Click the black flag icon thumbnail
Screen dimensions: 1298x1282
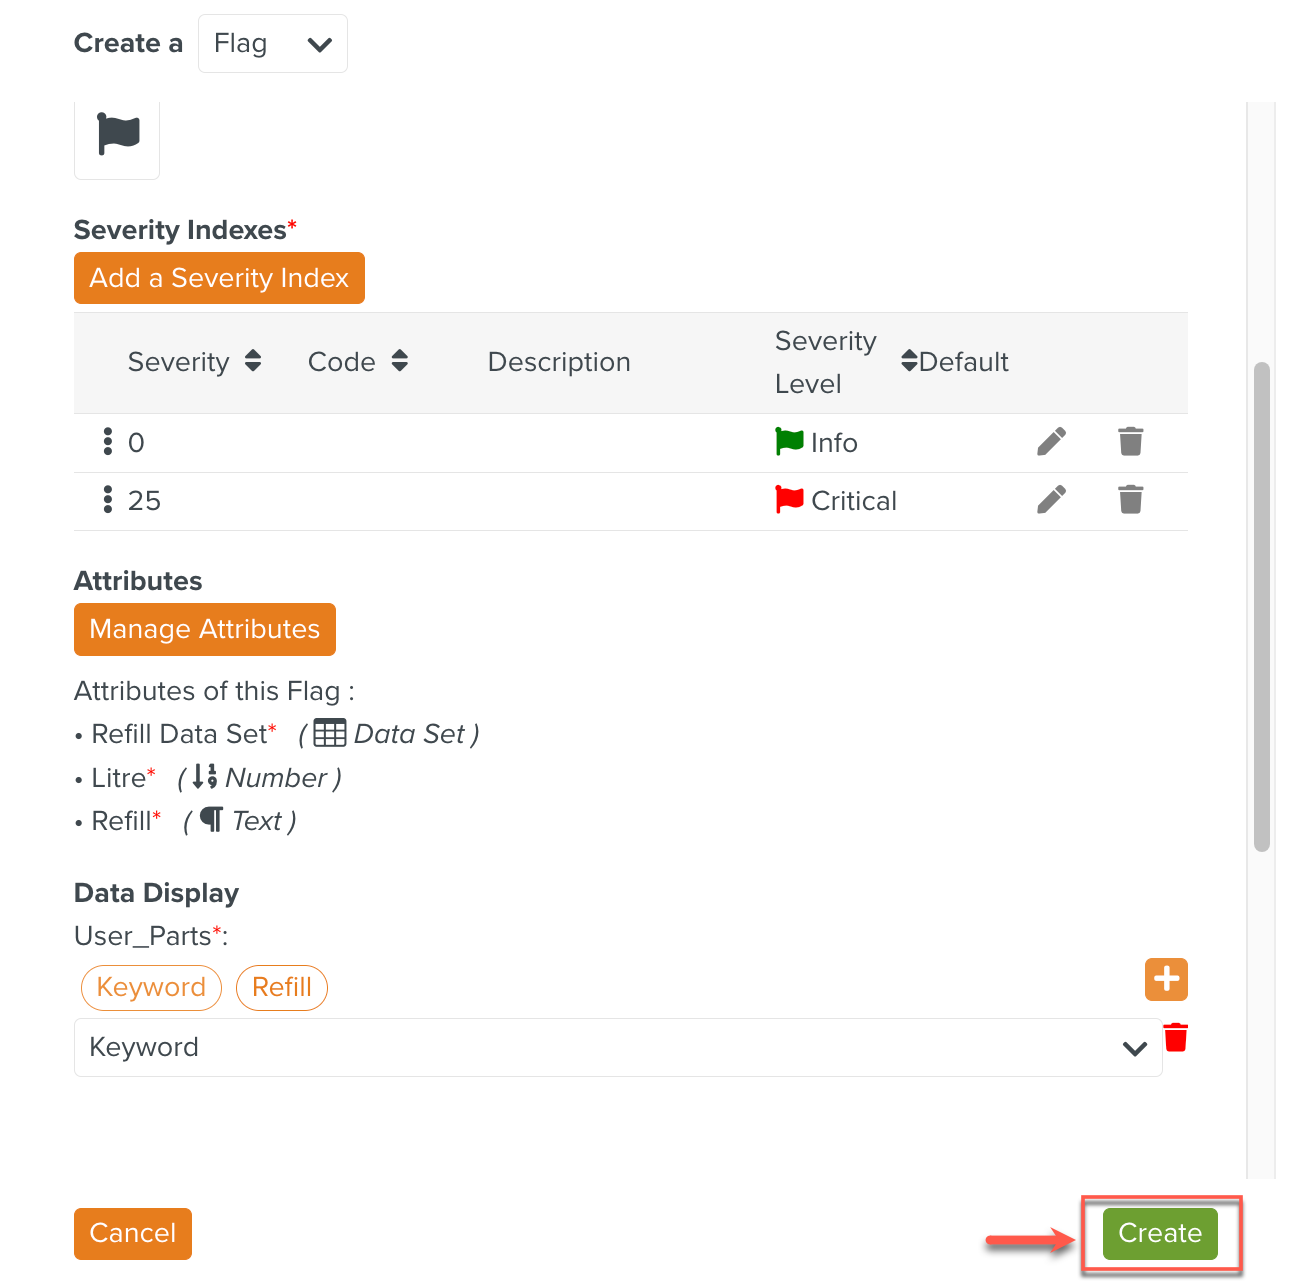coord(117,135)
